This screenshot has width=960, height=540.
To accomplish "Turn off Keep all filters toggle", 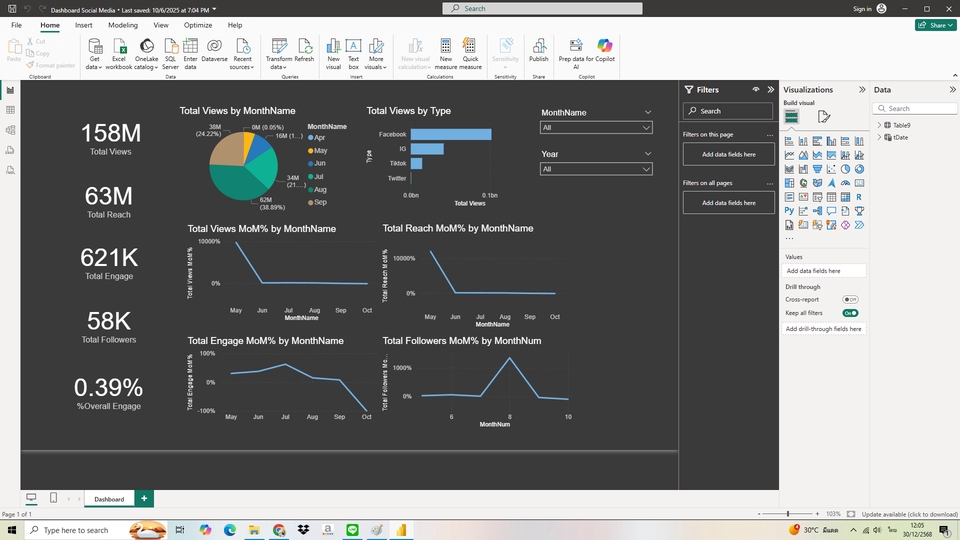I will (x=850, y=313).
